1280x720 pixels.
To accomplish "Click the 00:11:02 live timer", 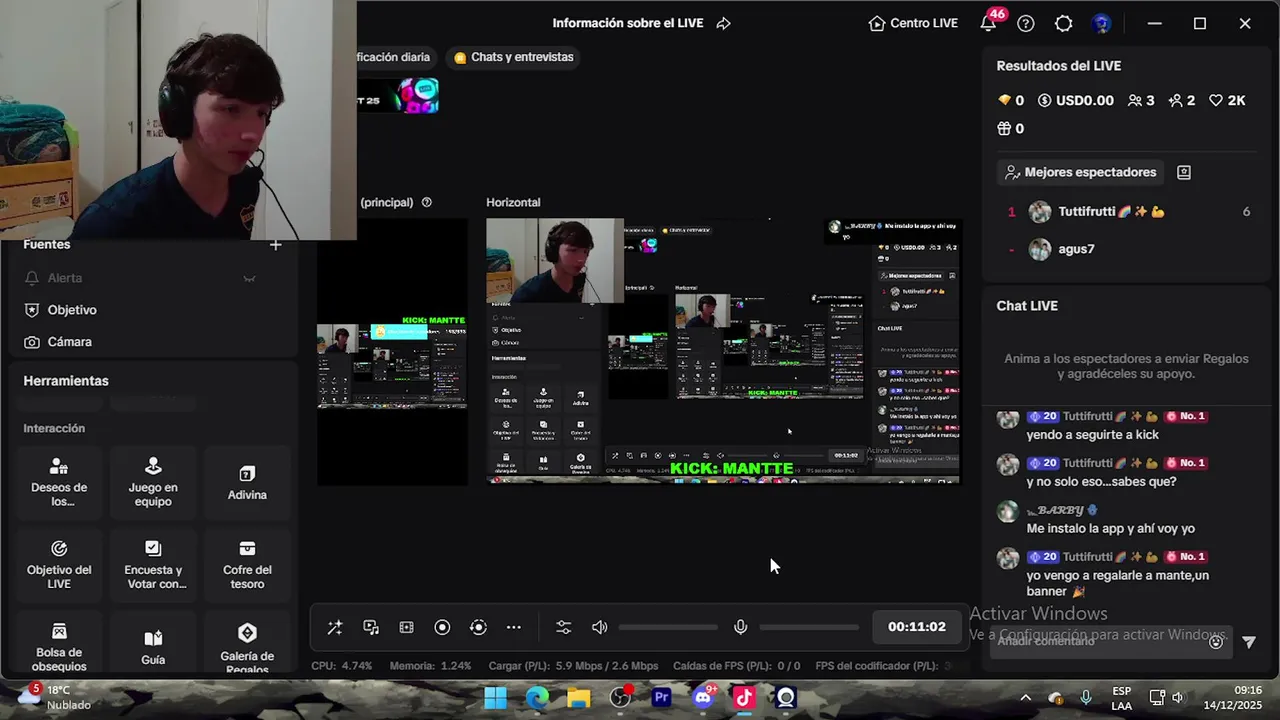I will [x=917, y=627].
